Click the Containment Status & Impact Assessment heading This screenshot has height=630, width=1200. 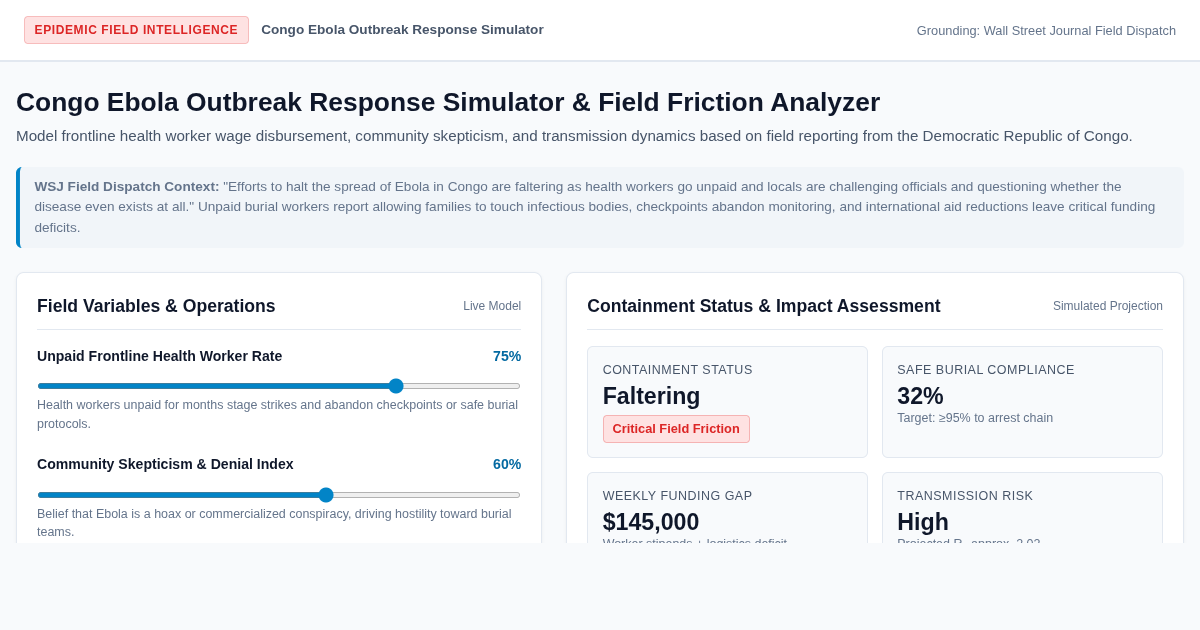pyautogui.click(x=764, y=306)
